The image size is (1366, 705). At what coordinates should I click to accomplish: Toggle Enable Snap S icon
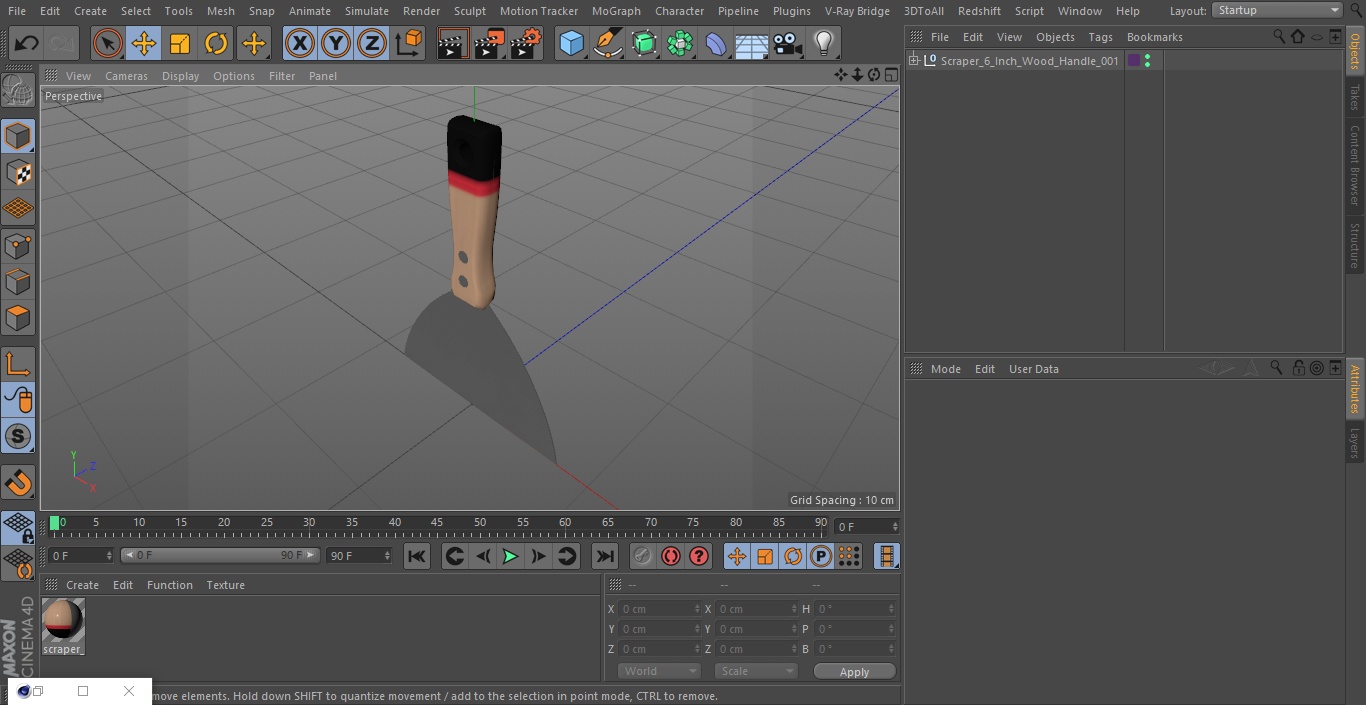18,436
